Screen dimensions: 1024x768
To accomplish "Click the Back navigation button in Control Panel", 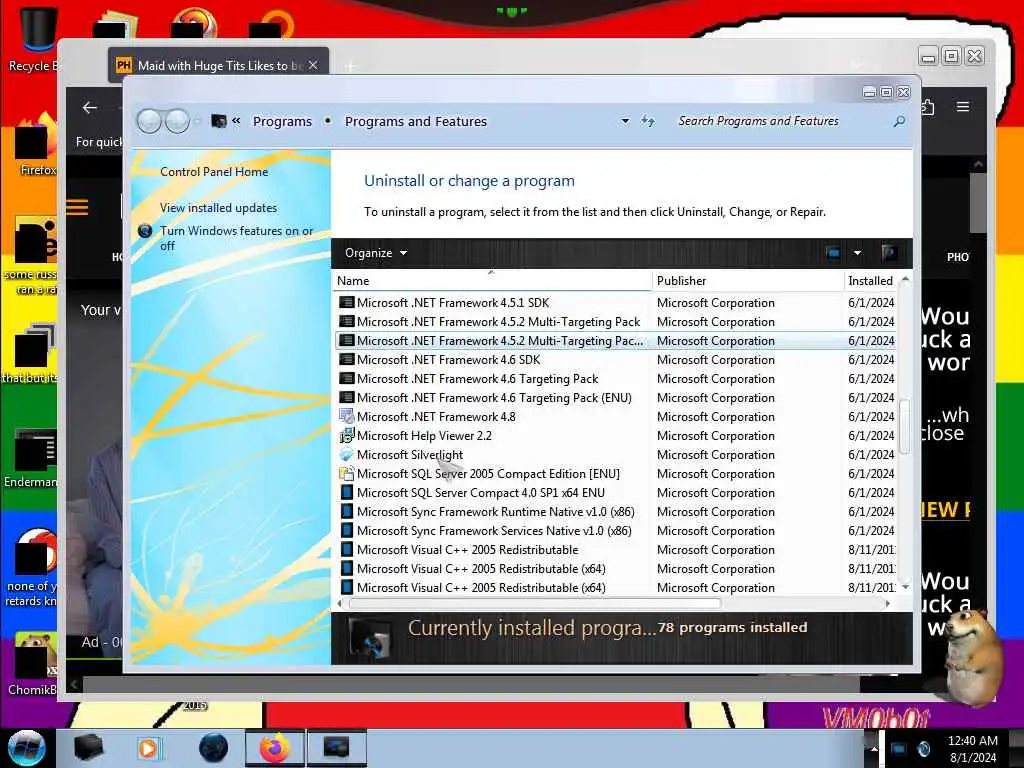I will pos(150,121).
